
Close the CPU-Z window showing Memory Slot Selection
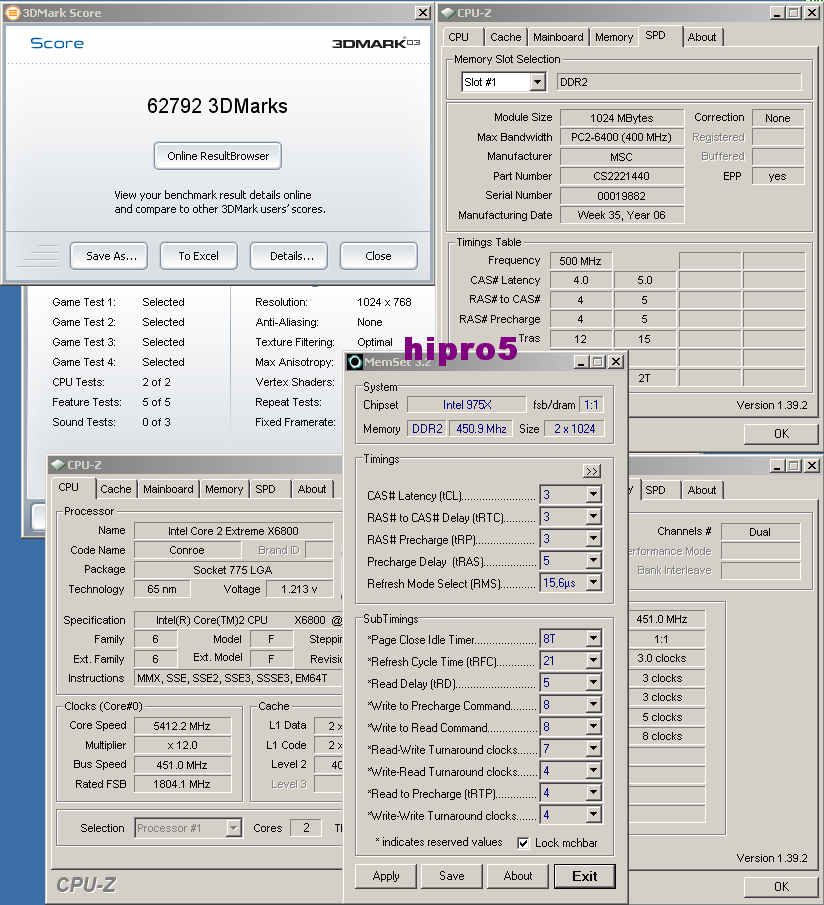click(812, 13)
